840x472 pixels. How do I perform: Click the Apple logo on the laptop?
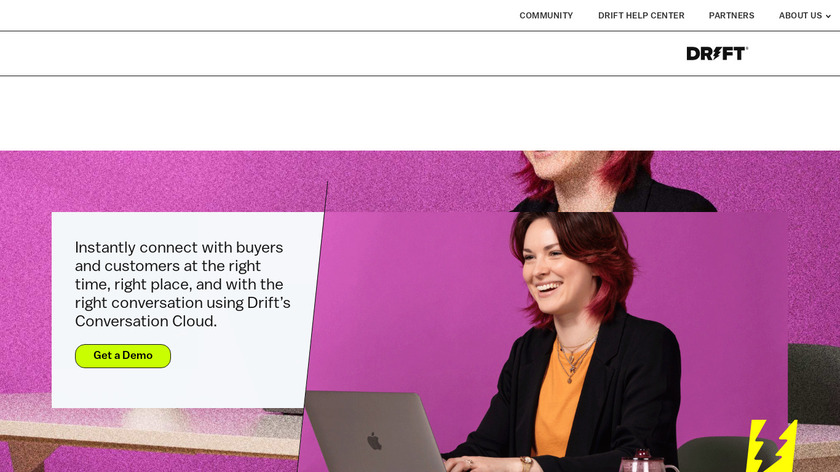374,441
